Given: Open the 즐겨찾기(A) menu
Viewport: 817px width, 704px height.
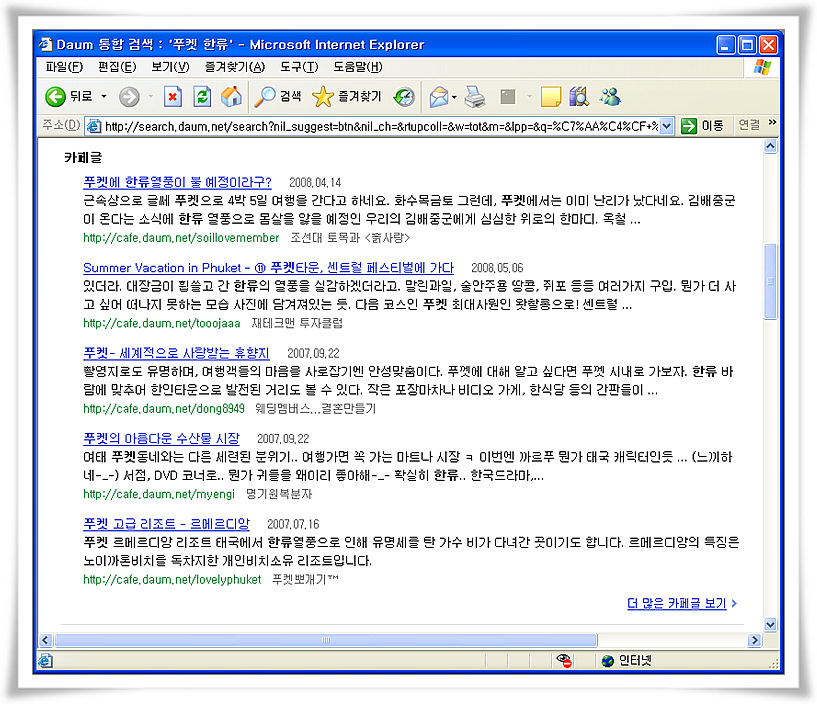Looking at the screenshot, I should 234,67.
